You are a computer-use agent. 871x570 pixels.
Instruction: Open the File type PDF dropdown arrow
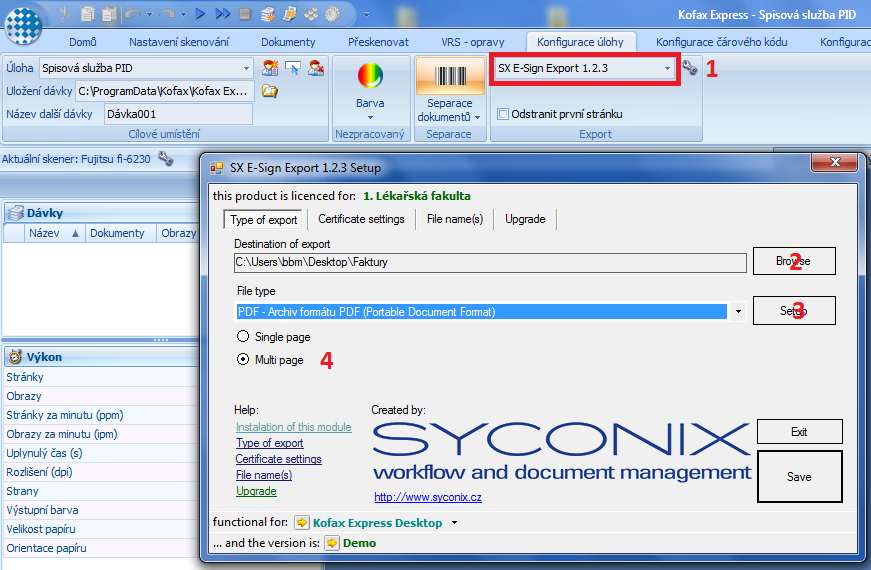click(x=738, y=312)
